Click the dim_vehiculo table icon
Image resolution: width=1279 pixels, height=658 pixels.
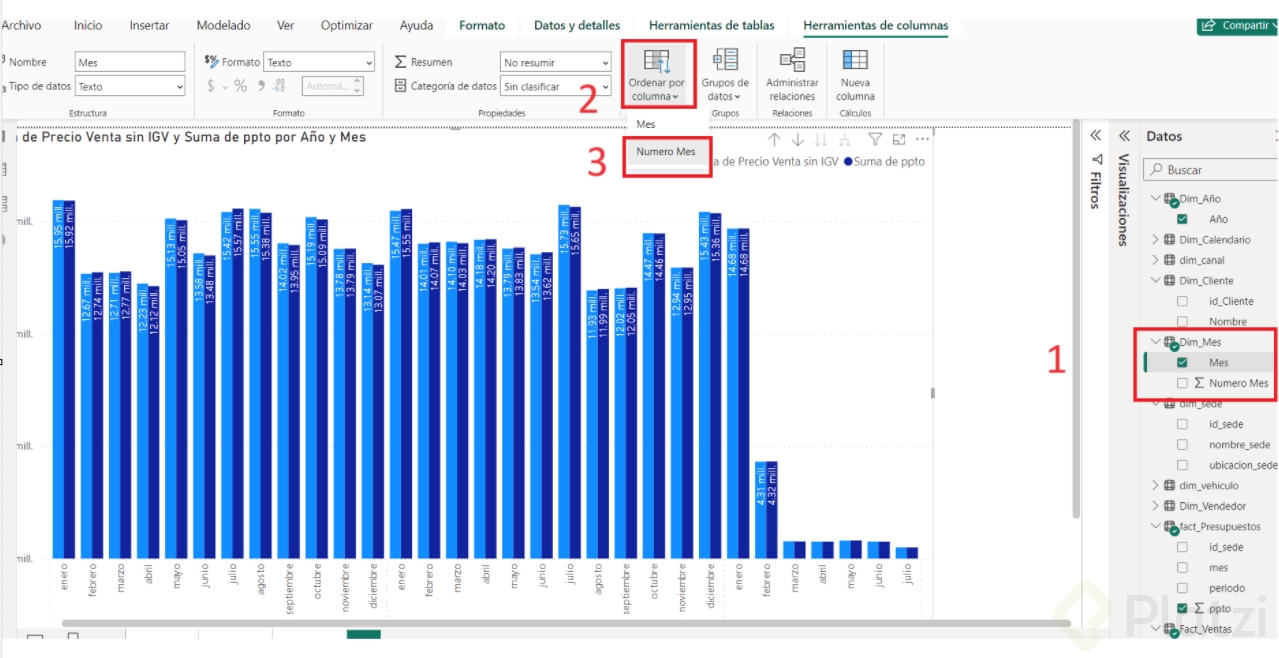pos(1169,485)
